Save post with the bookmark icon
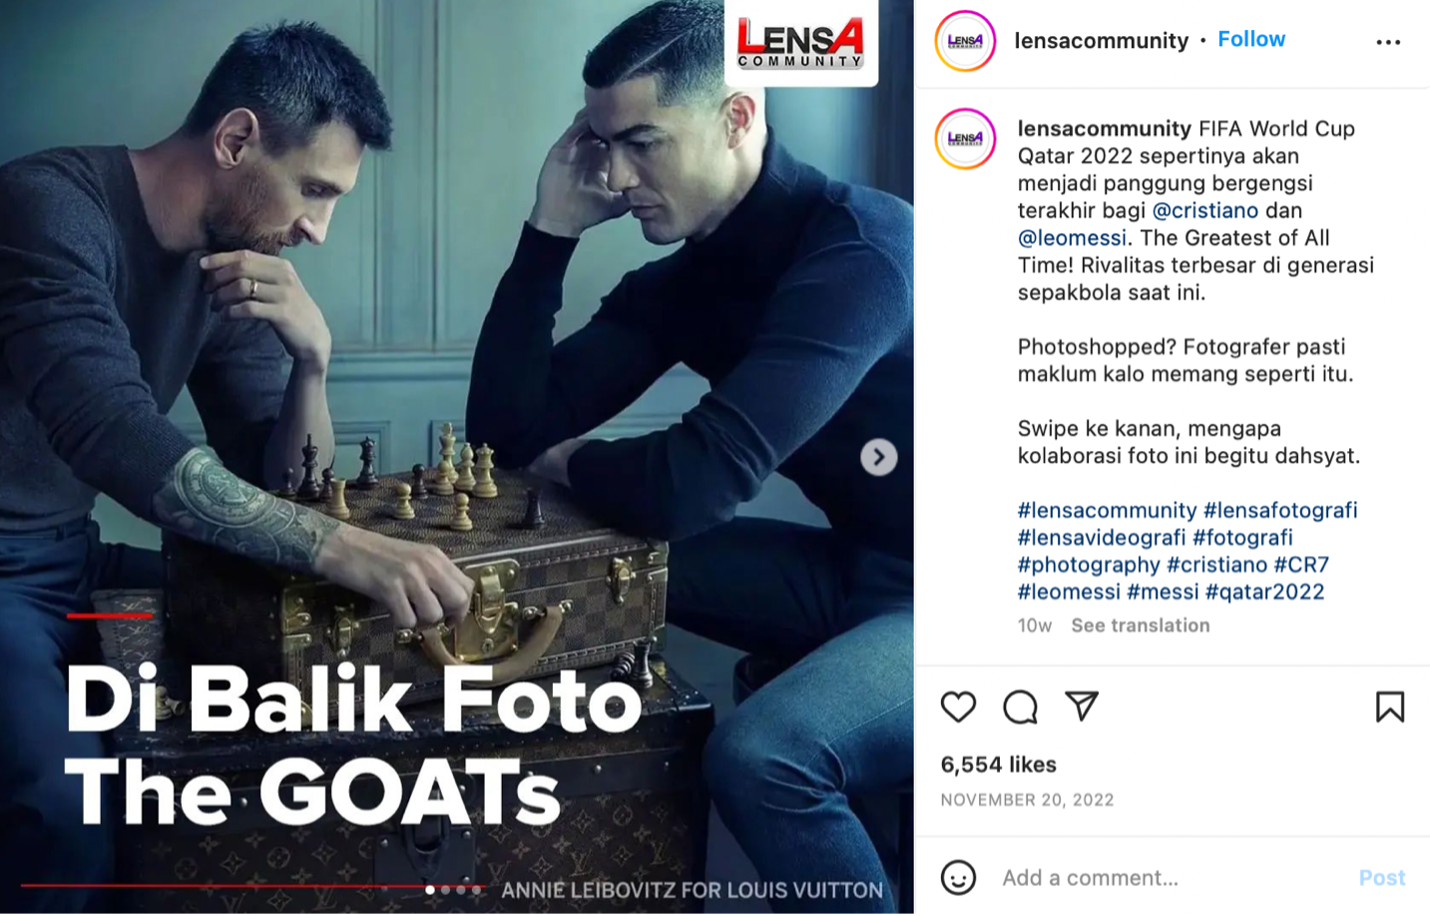1430x916 pixels. click(1390, 707)
